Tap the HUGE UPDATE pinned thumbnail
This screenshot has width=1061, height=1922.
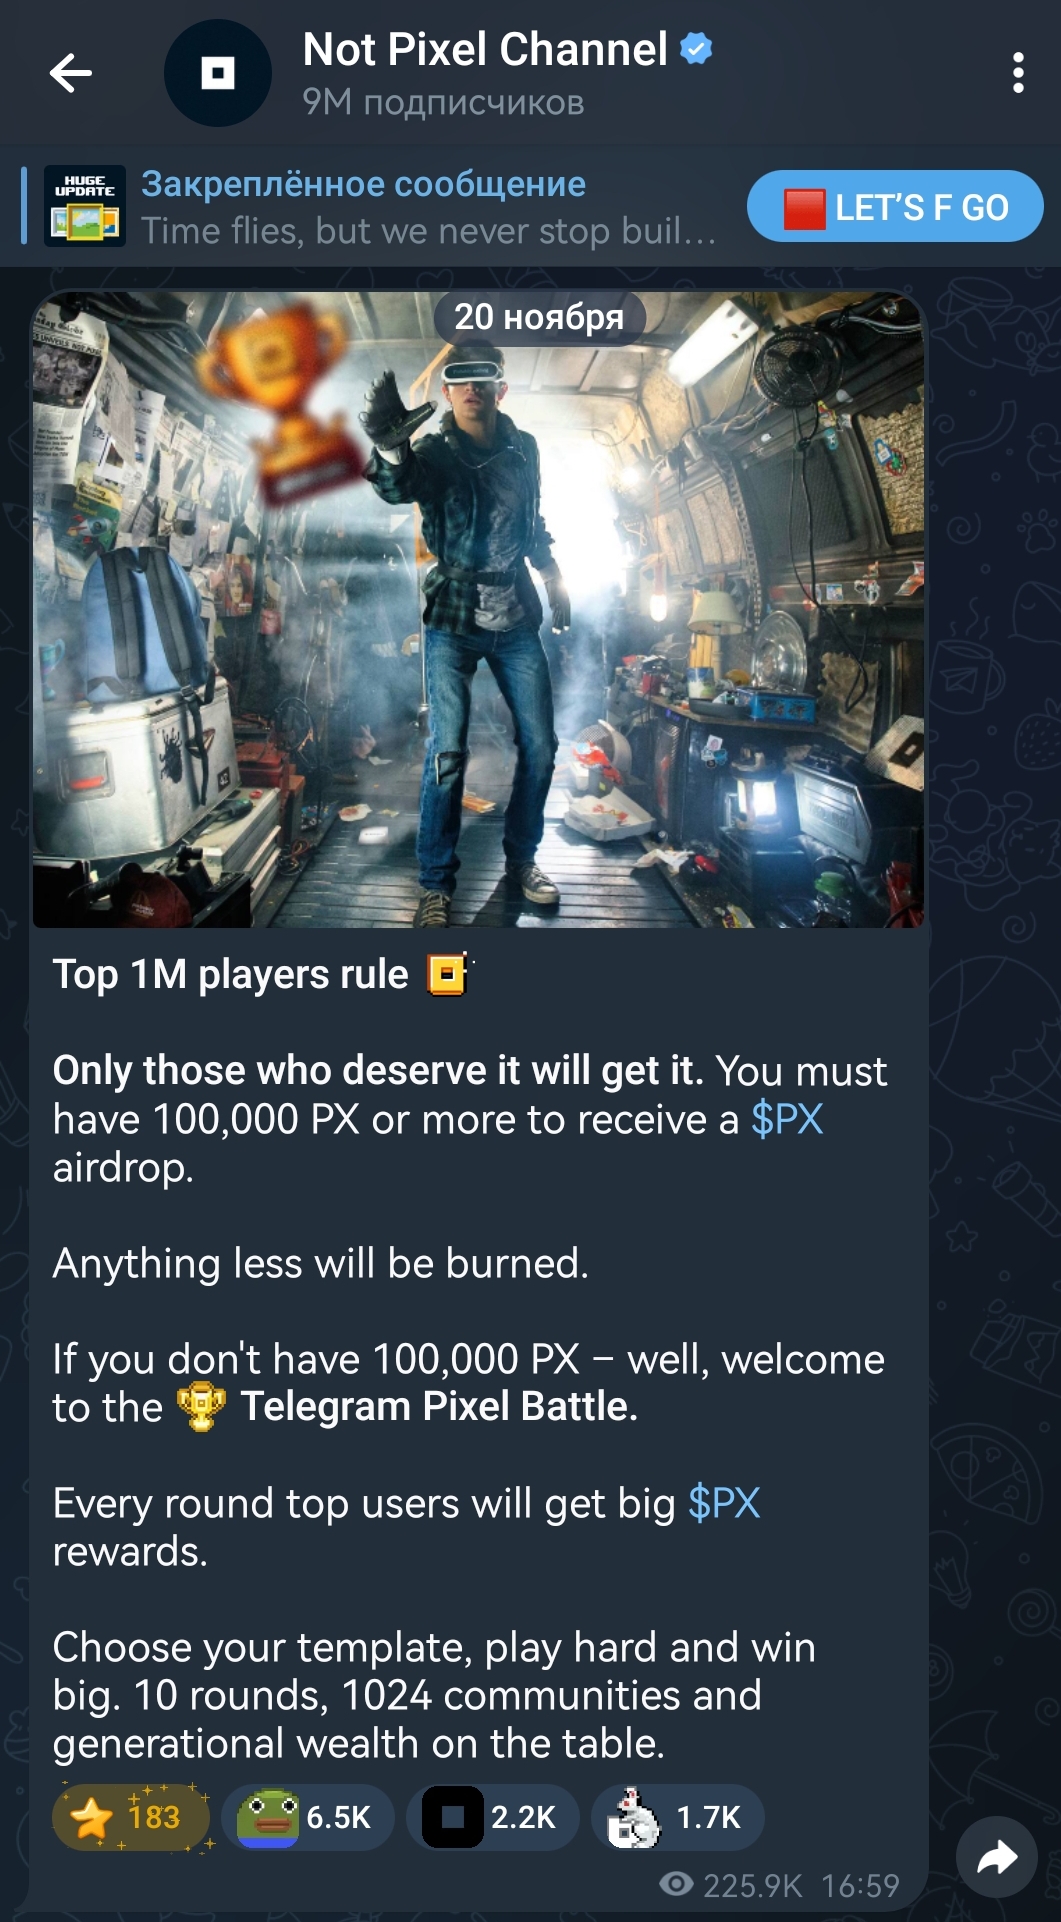coord(85,206)
